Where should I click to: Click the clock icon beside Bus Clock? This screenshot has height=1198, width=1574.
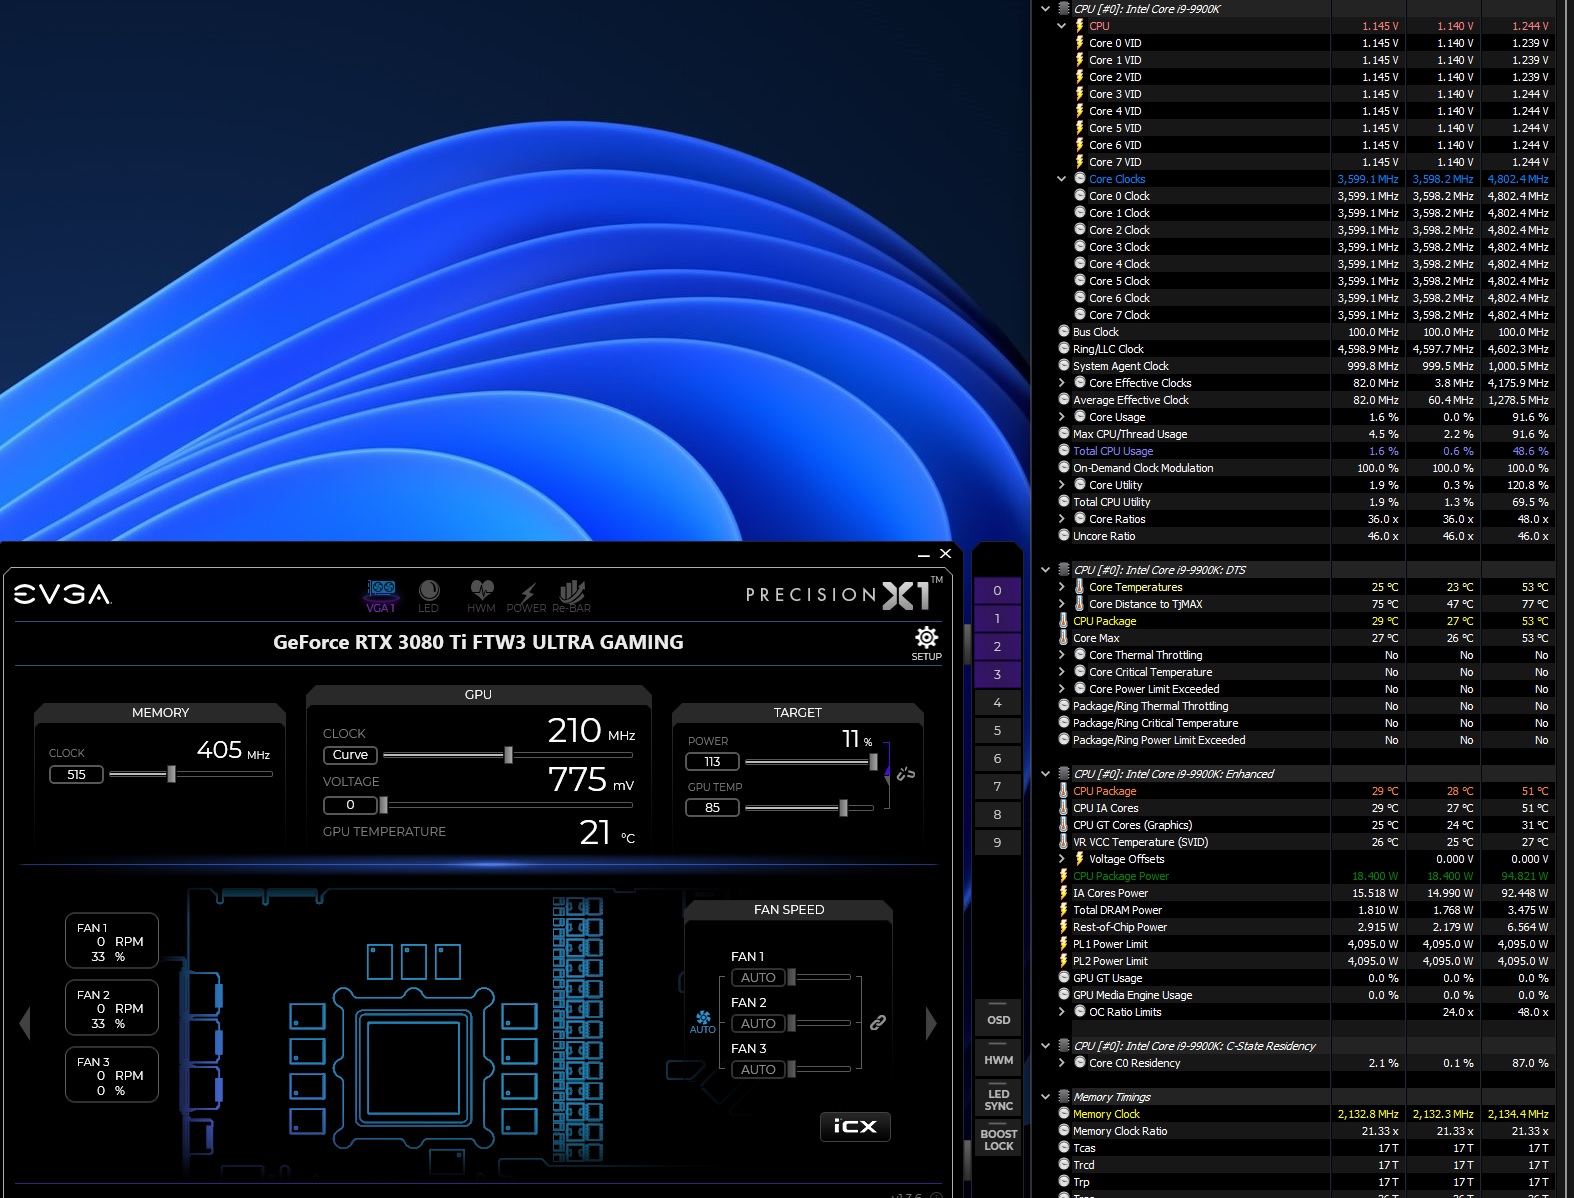[x=1064, y=331]
